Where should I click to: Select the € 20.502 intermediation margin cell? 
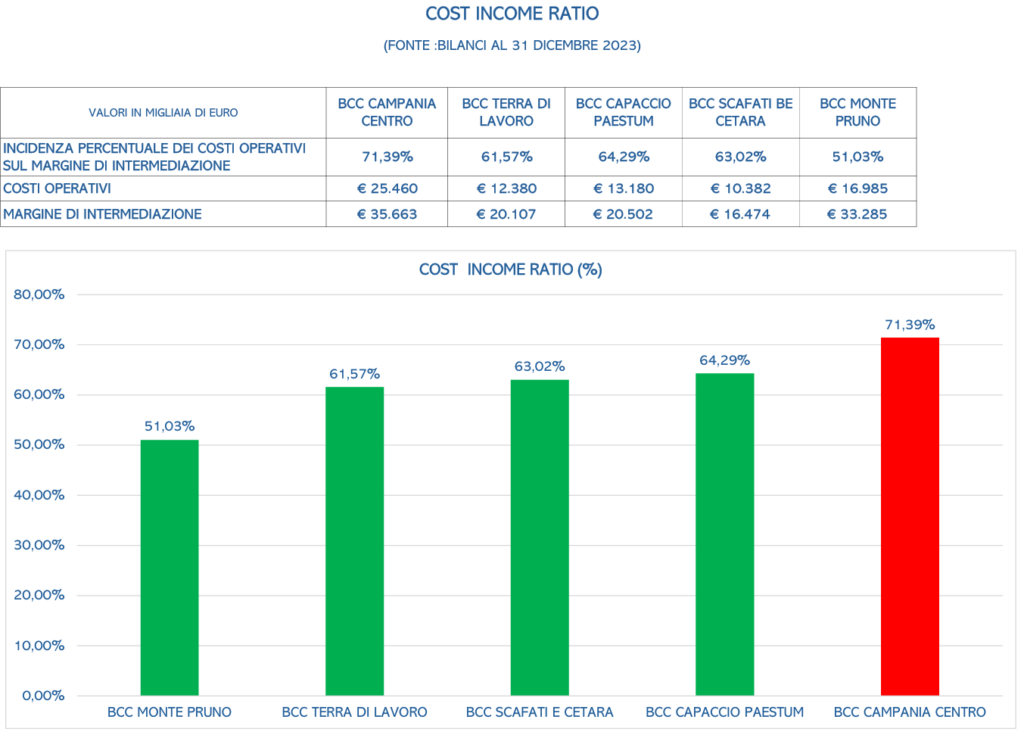click(x=624, y=214)
